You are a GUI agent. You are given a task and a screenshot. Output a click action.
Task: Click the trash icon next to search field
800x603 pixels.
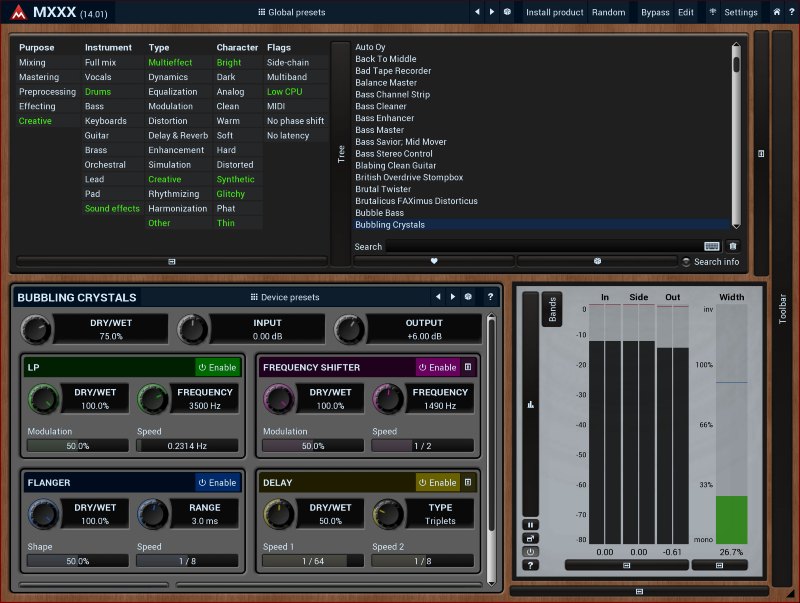click(x=732, y=246)
